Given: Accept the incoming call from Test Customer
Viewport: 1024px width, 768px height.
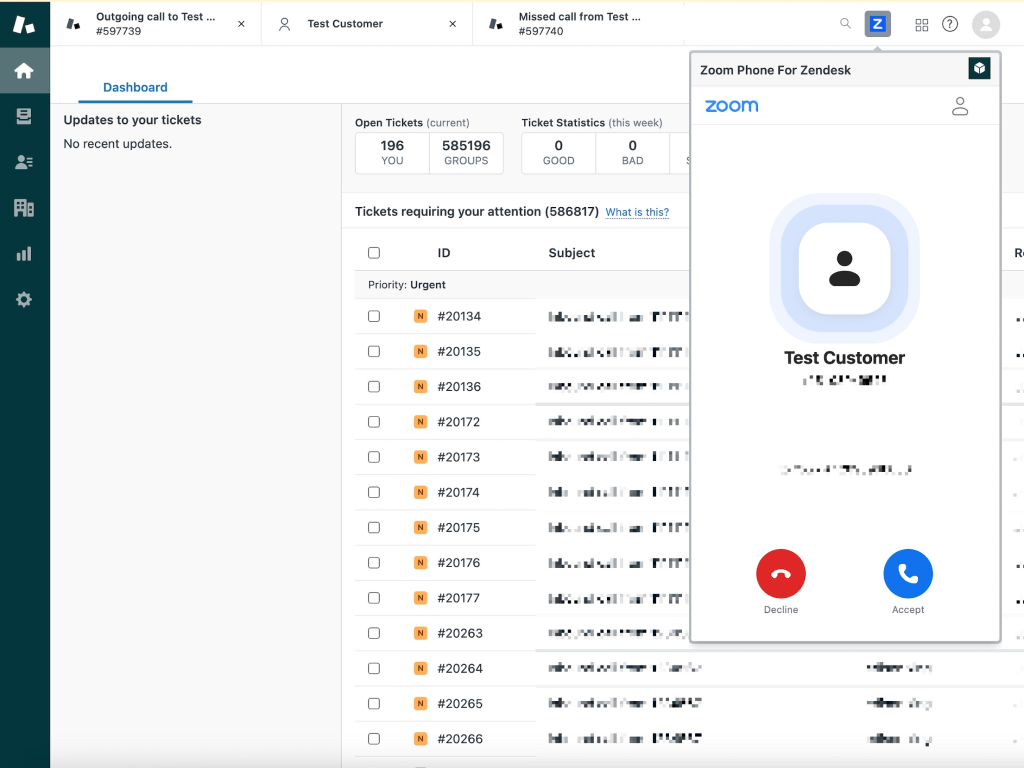Looking at the screenshot, I should coord(908,574).
